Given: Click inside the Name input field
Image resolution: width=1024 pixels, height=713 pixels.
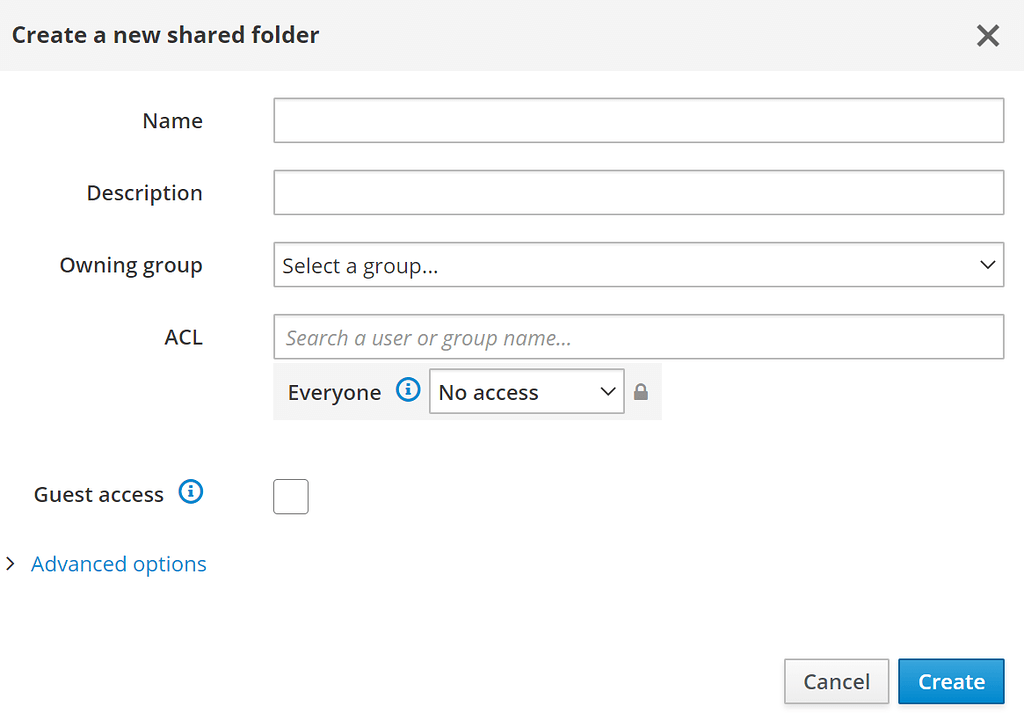Looking at the screenshot, I should 639,120.
